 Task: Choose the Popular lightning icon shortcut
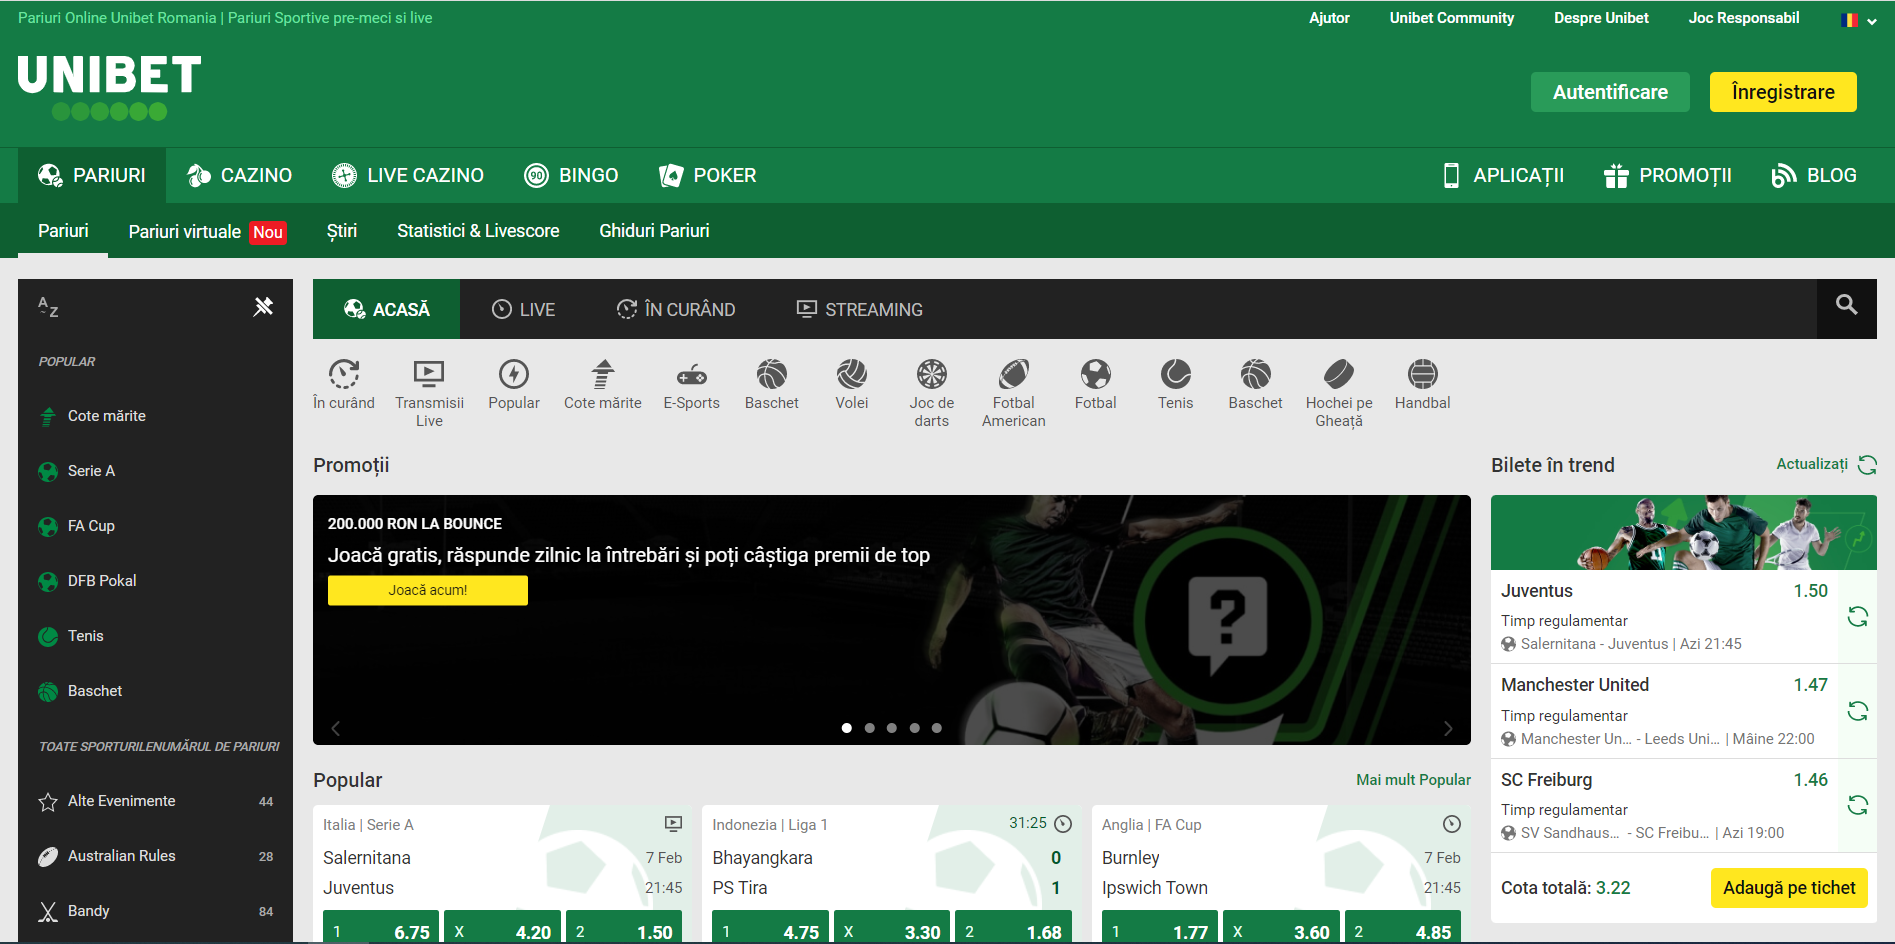point(514,374)
